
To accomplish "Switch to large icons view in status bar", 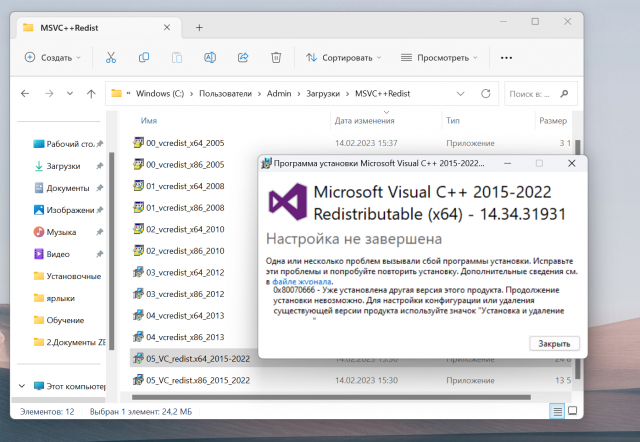I will point(572,409).
